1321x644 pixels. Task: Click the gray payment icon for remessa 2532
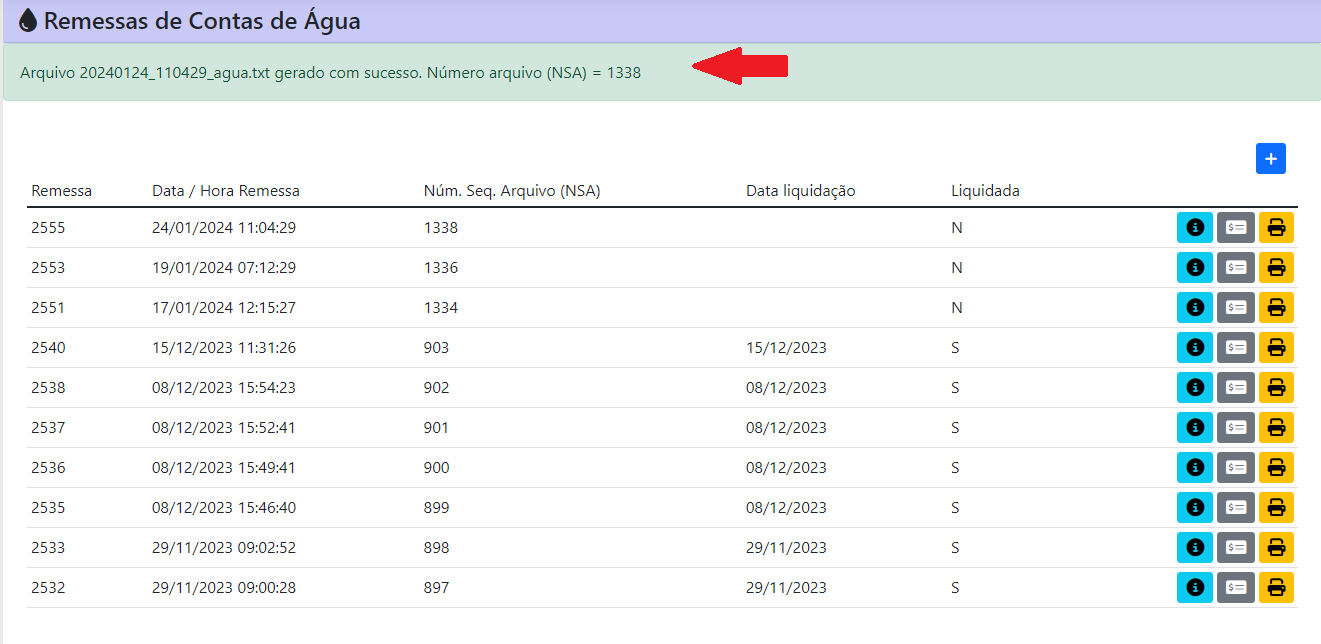pos(1236,588)
